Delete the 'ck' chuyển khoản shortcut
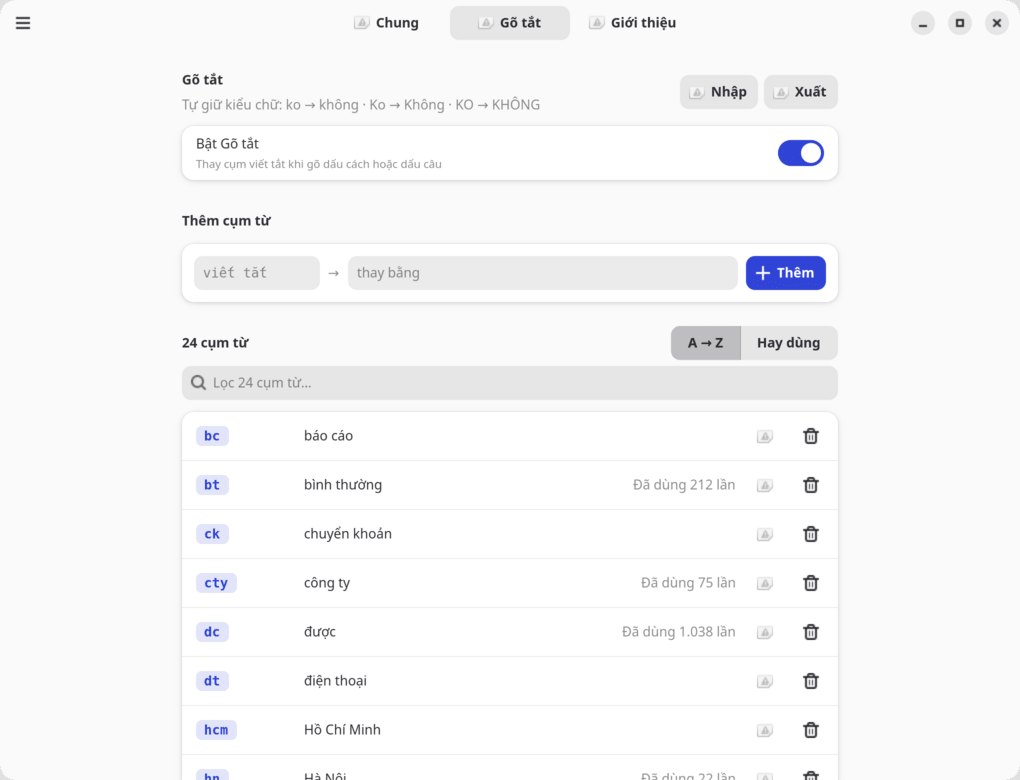1020x780 pixels. [x=811, y=534]
